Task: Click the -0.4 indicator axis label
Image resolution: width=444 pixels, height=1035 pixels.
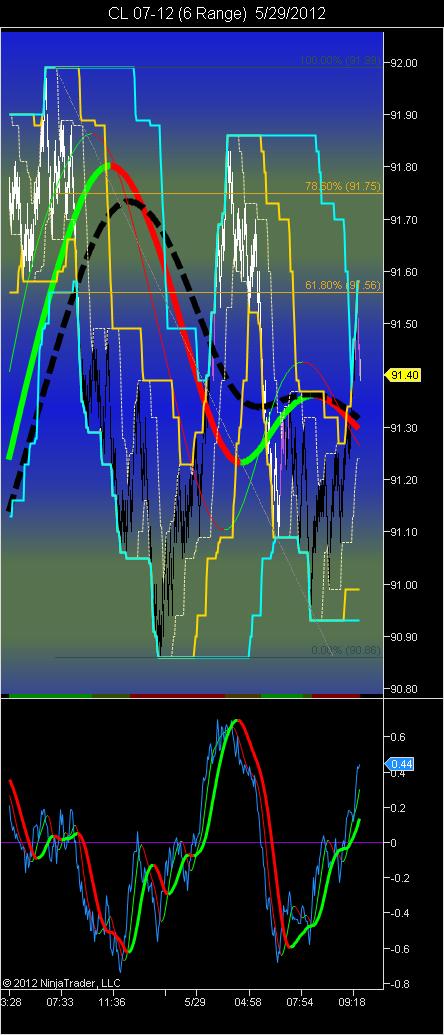Action: coord(400,914)
